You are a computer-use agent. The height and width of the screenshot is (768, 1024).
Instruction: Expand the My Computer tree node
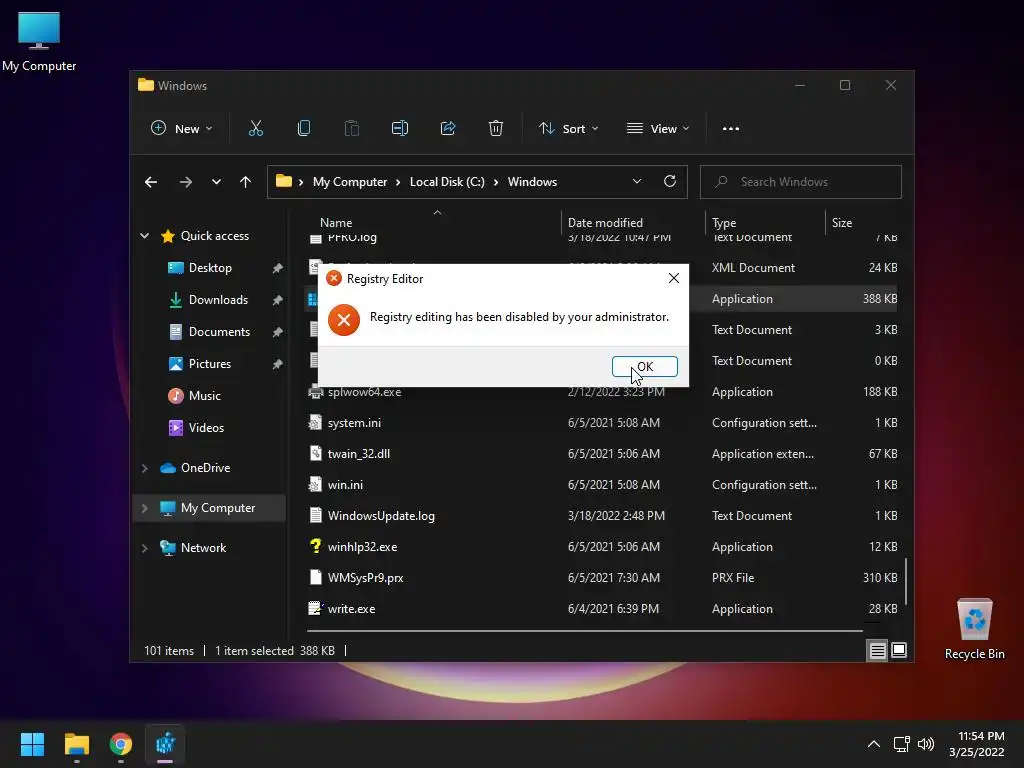point(144,508)
